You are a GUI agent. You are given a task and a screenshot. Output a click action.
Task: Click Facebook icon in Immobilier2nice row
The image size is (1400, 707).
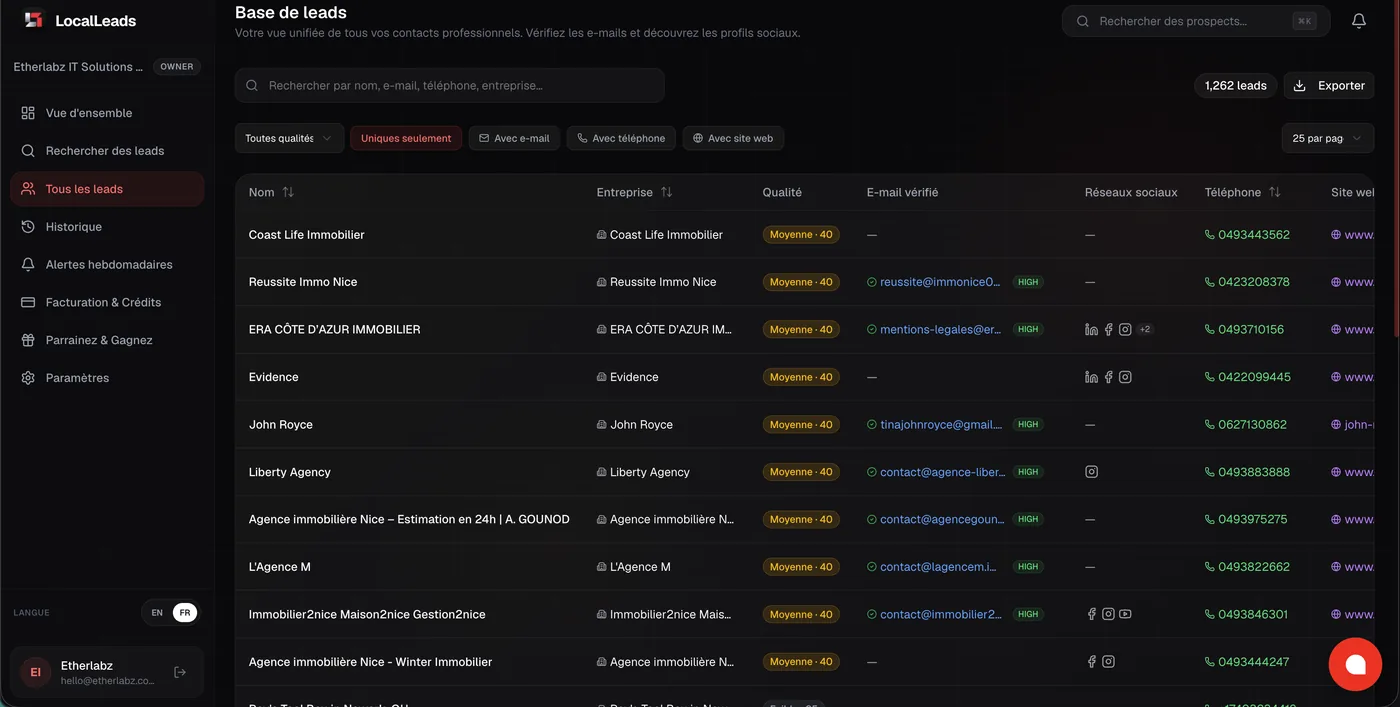point(1091,614)
